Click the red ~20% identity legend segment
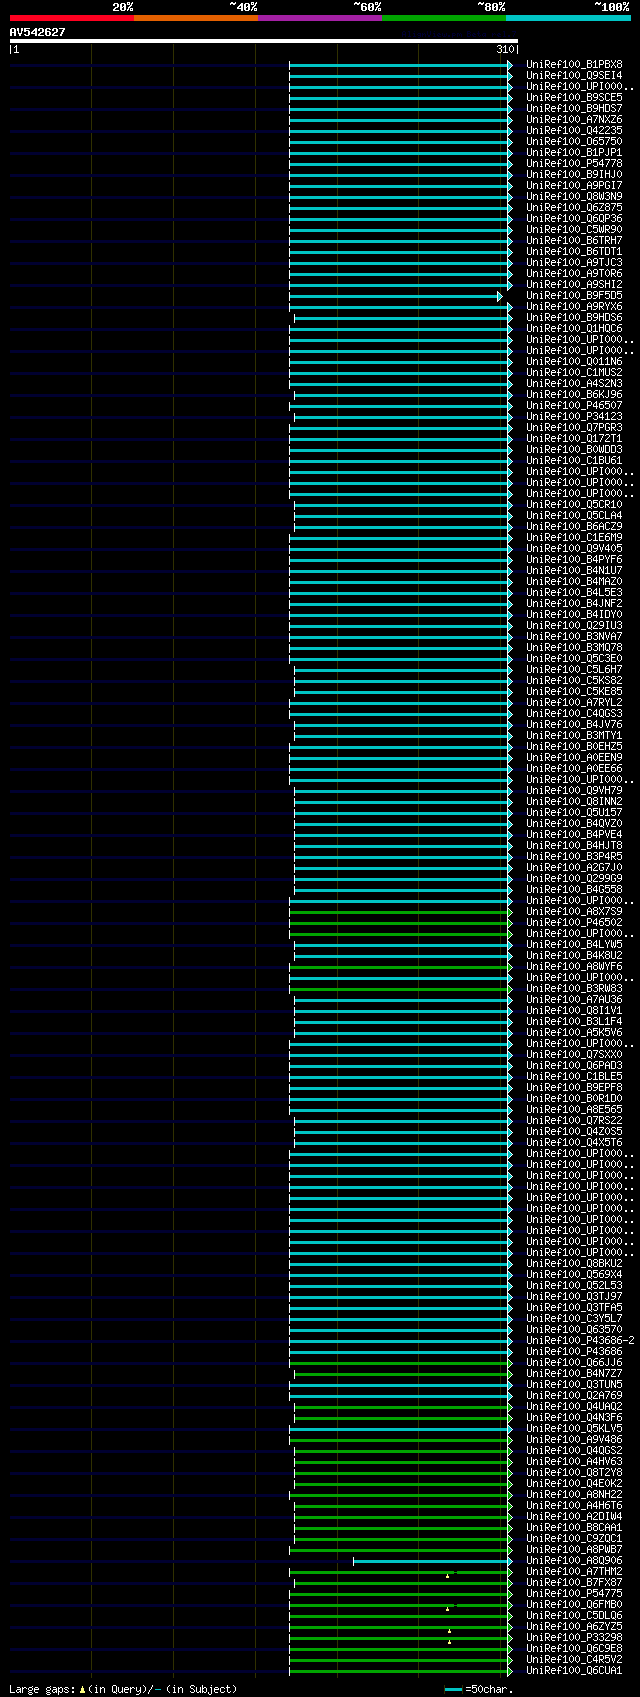The image size is (640, 1697). point(72,17)
